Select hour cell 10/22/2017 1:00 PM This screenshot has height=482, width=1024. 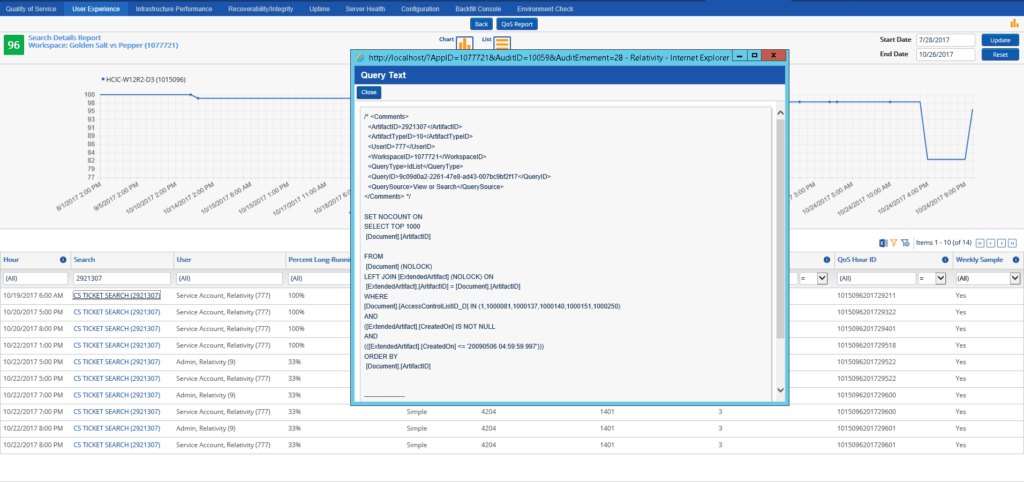click(x=33, y=345)
